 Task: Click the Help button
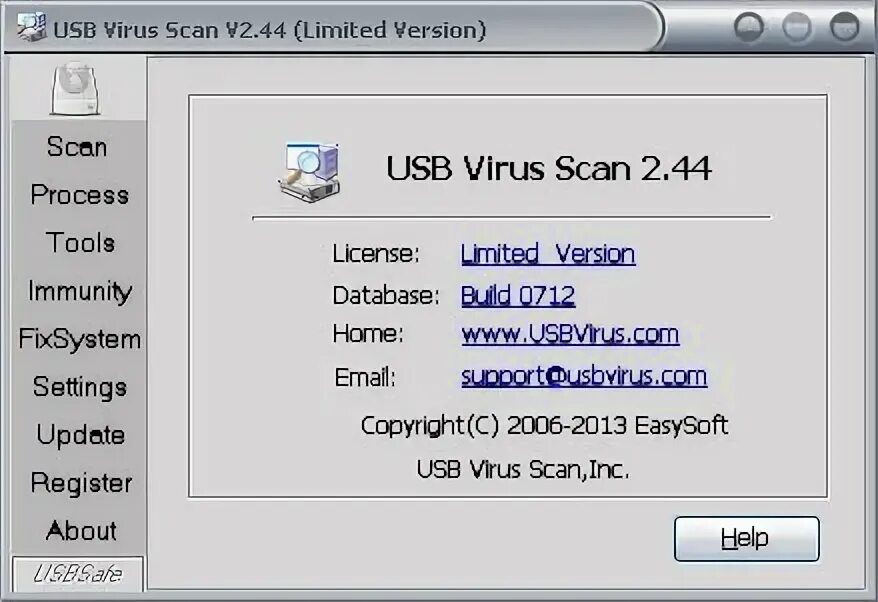click(x=746, y=538)
